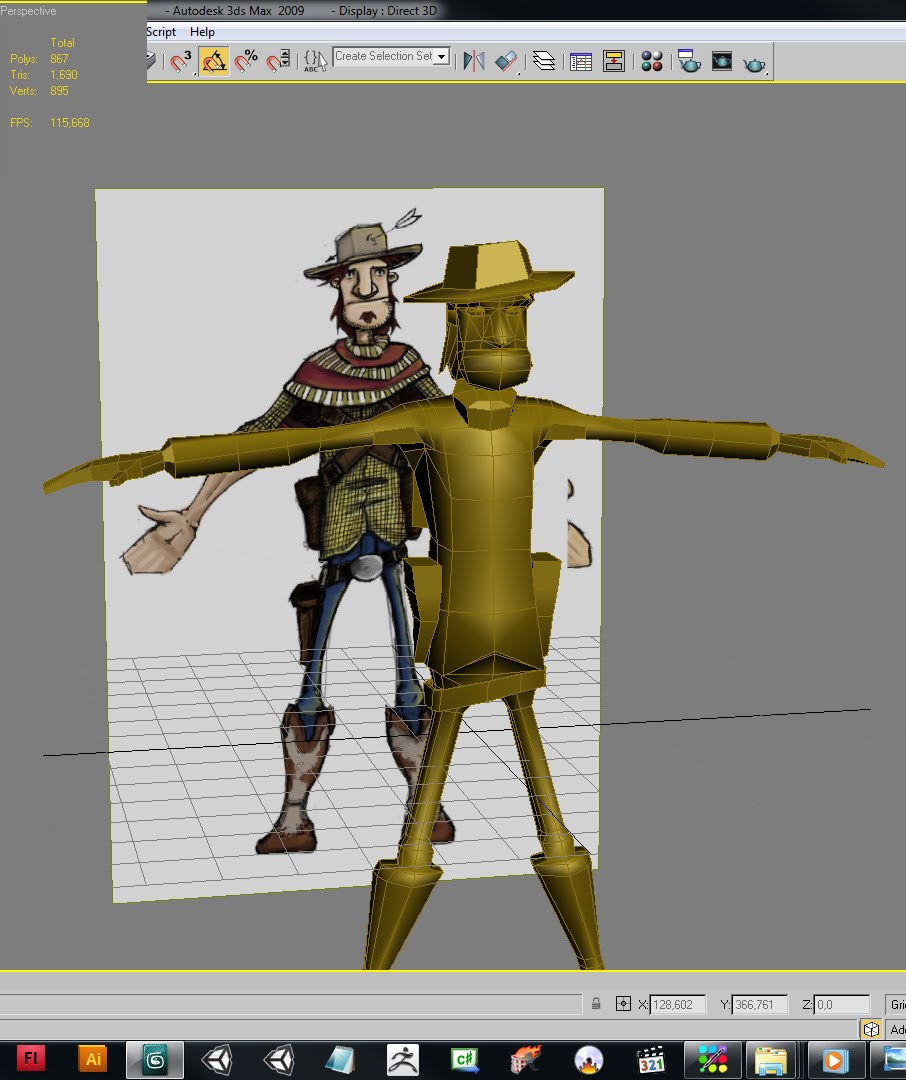The height and width of the screenshot is (1080, 906).
Task: Click the Align tool icon
Action: [x=506, y=61]
